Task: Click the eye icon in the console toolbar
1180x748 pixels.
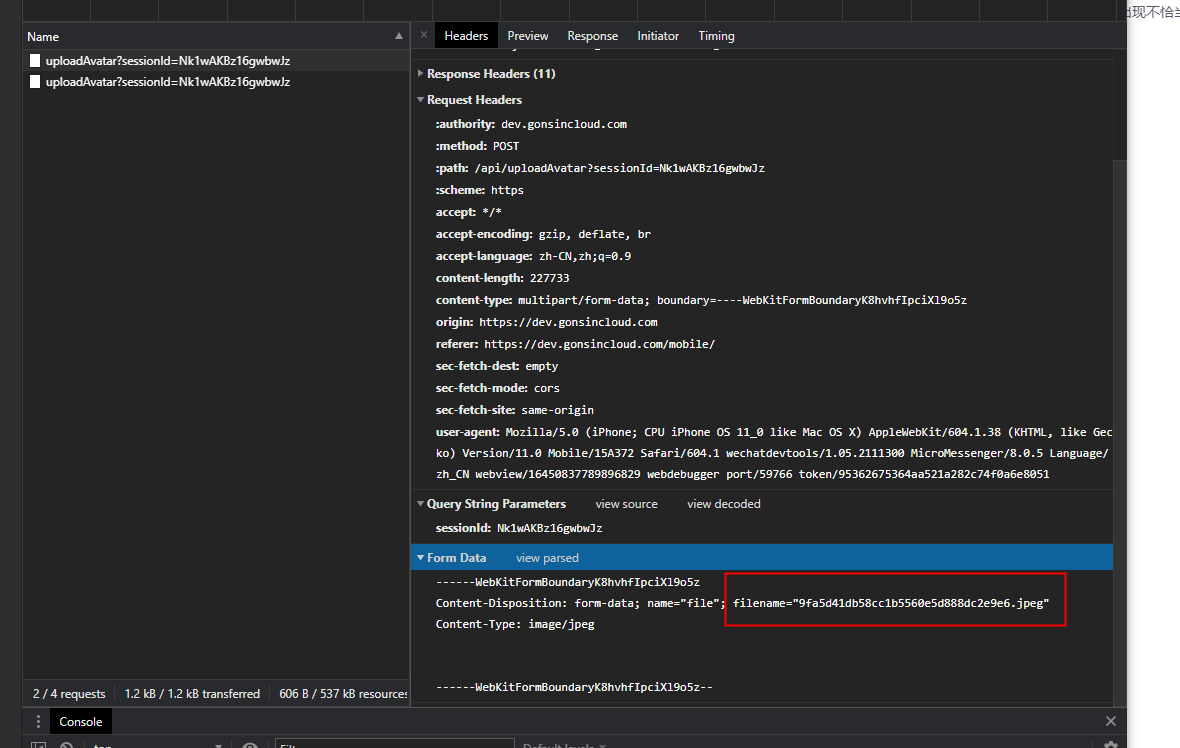Action: (250, 745)
